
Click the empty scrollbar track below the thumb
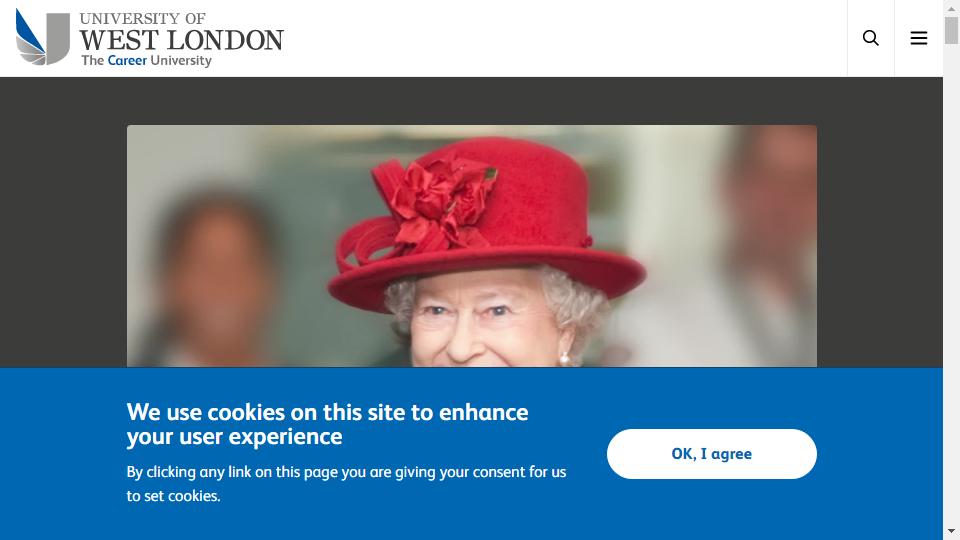click(951, 282)
